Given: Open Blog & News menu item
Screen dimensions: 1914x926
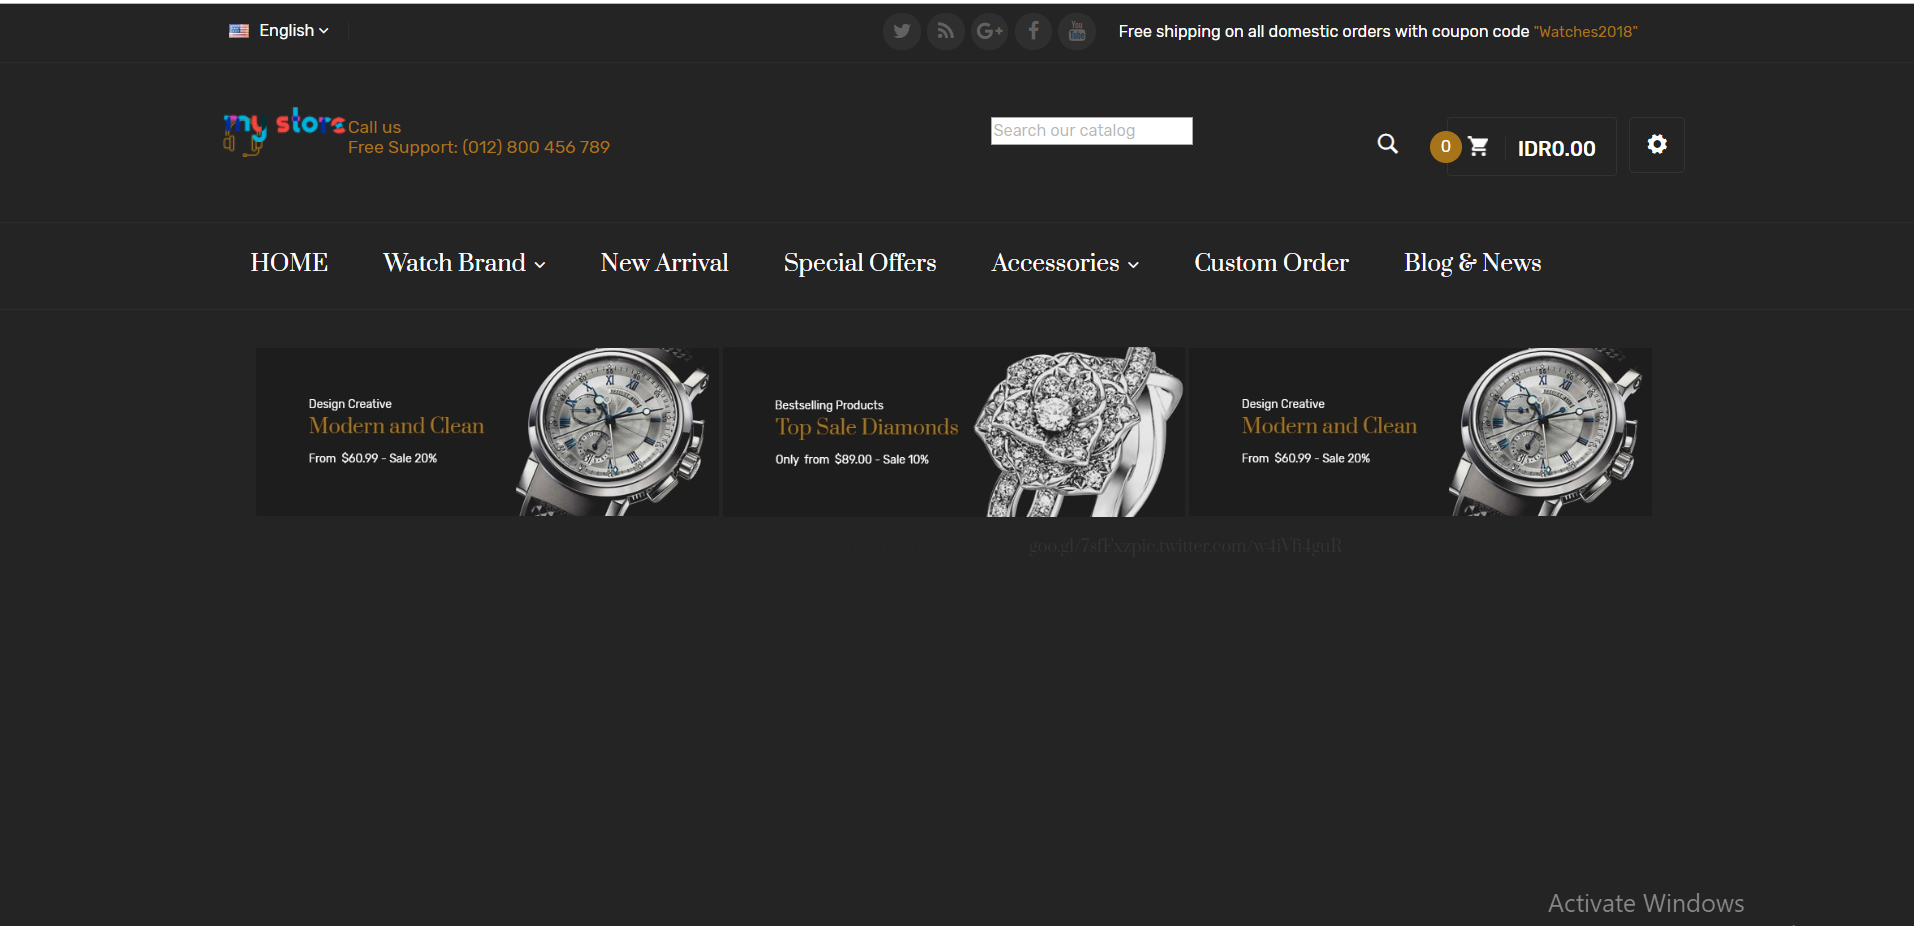Looking at the screenshot, I should pos(1472,263).
